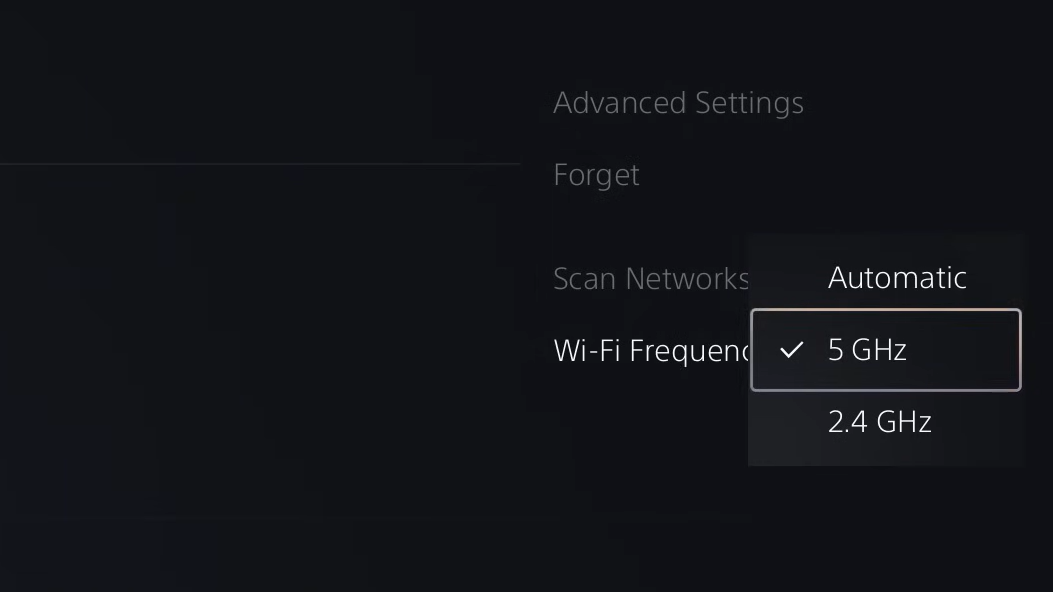Click the "2.4 GHz" label text
1053x592 pixels.
click(x=879, y=422)
